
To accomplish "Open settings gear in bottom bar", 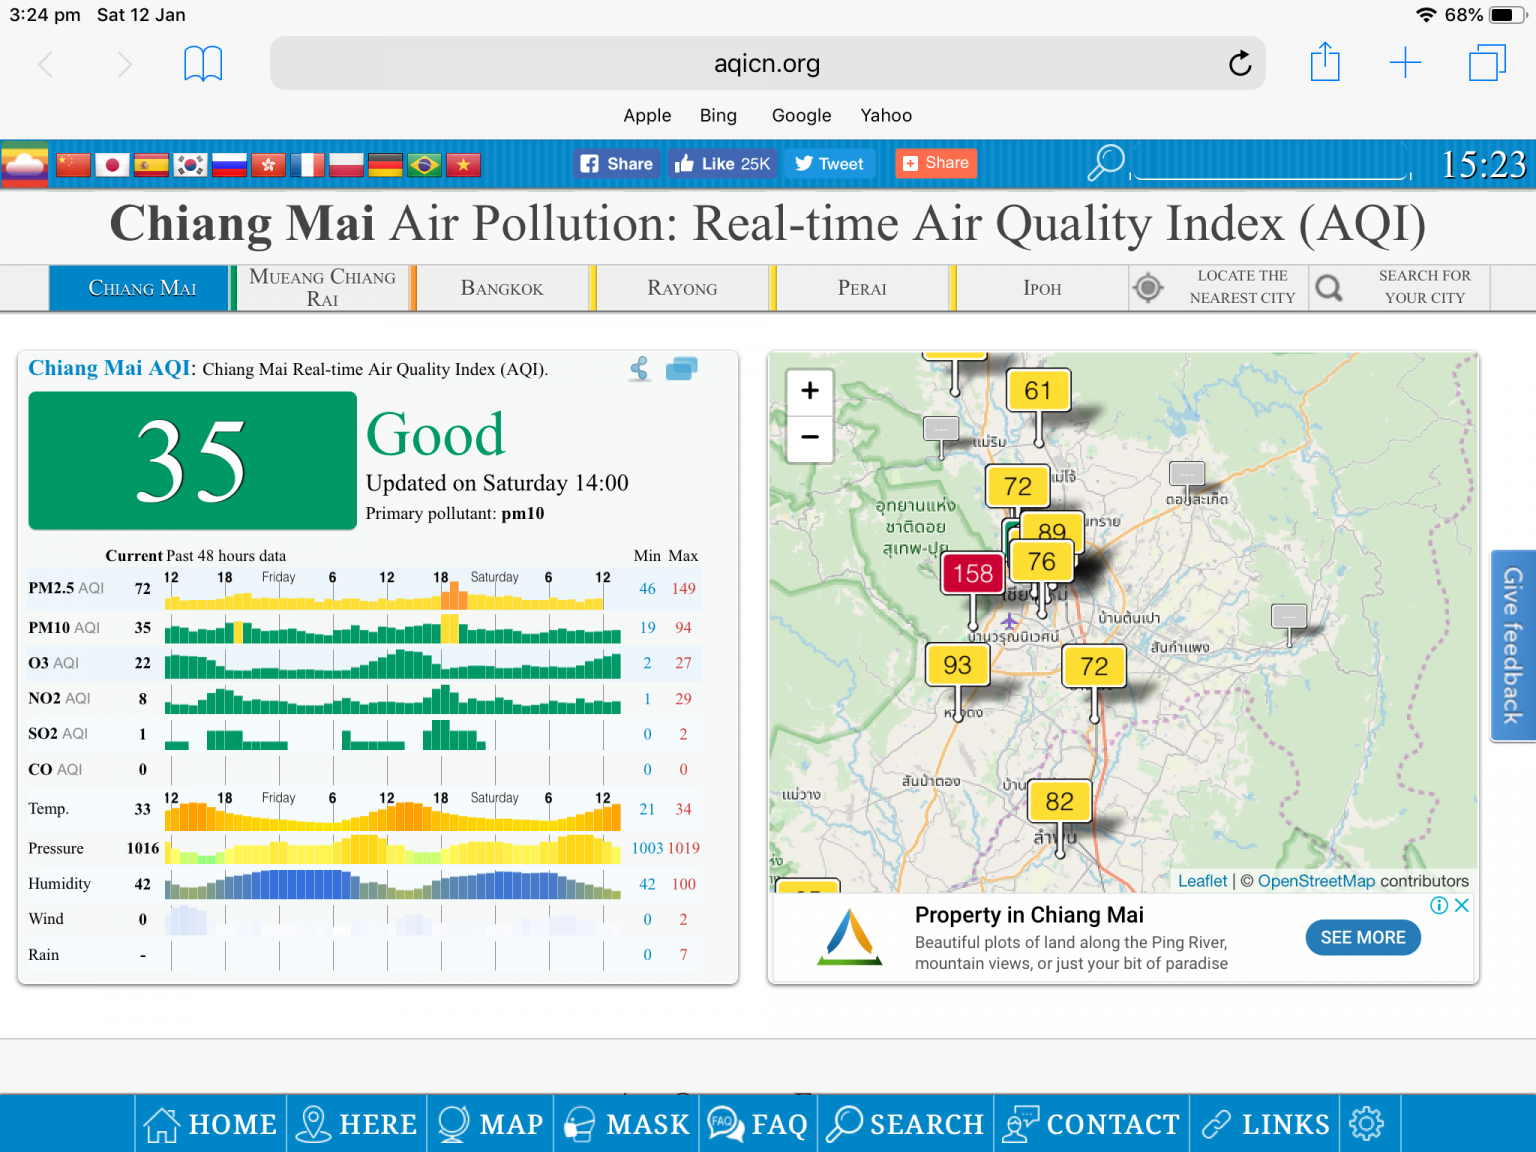I will (x=1367, y=1124).
